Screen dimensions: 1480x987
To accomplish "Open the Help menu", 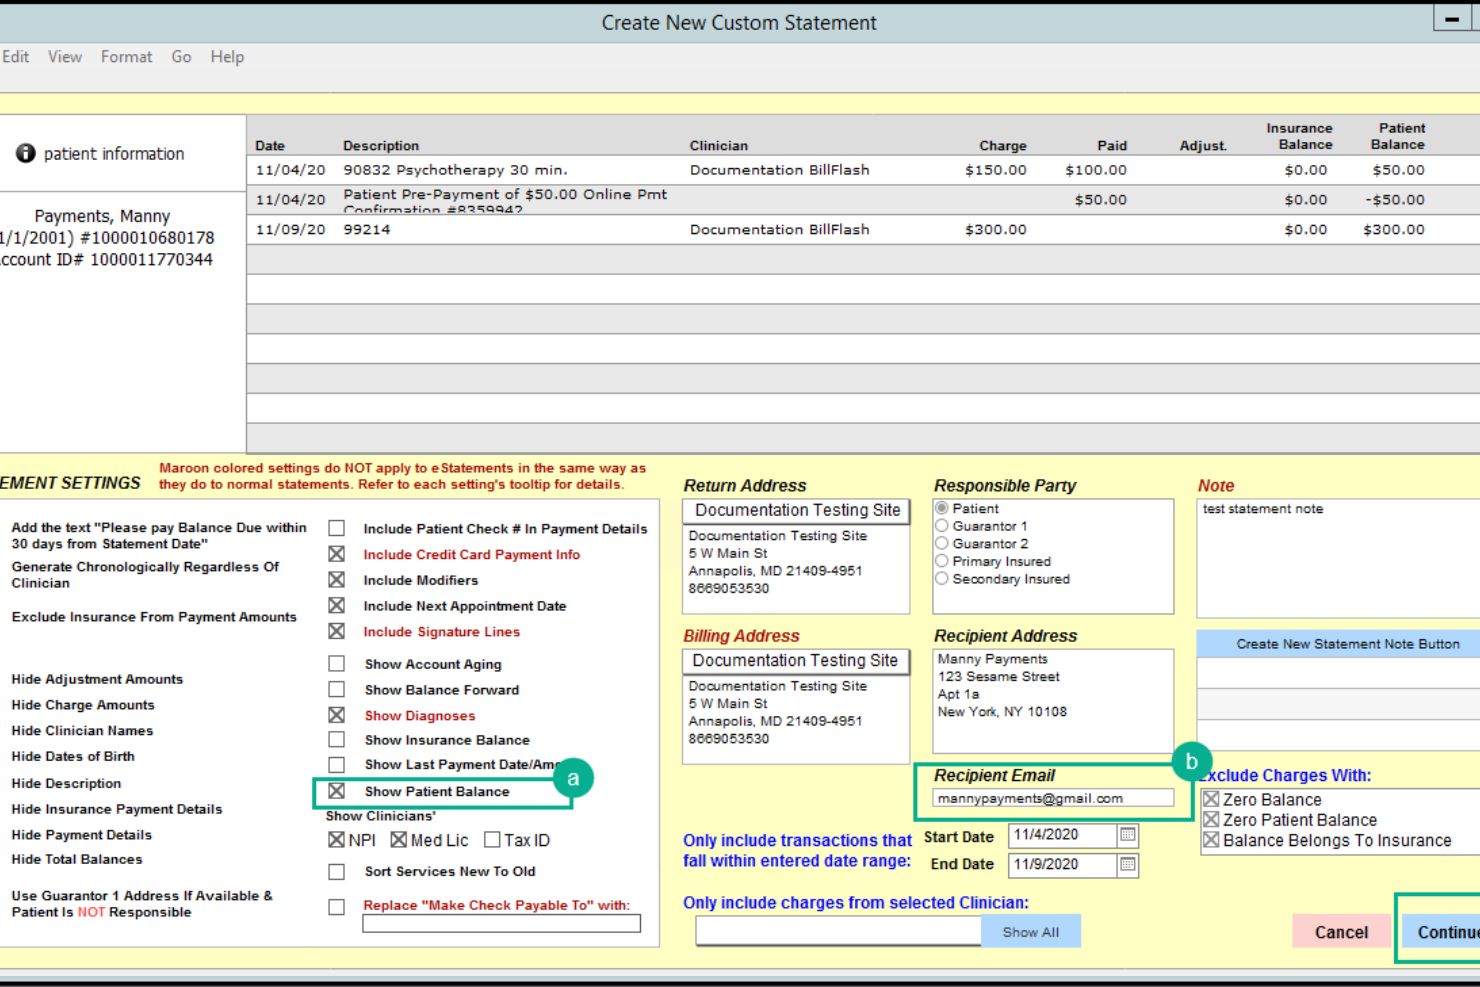I will [x=227, y=57].
